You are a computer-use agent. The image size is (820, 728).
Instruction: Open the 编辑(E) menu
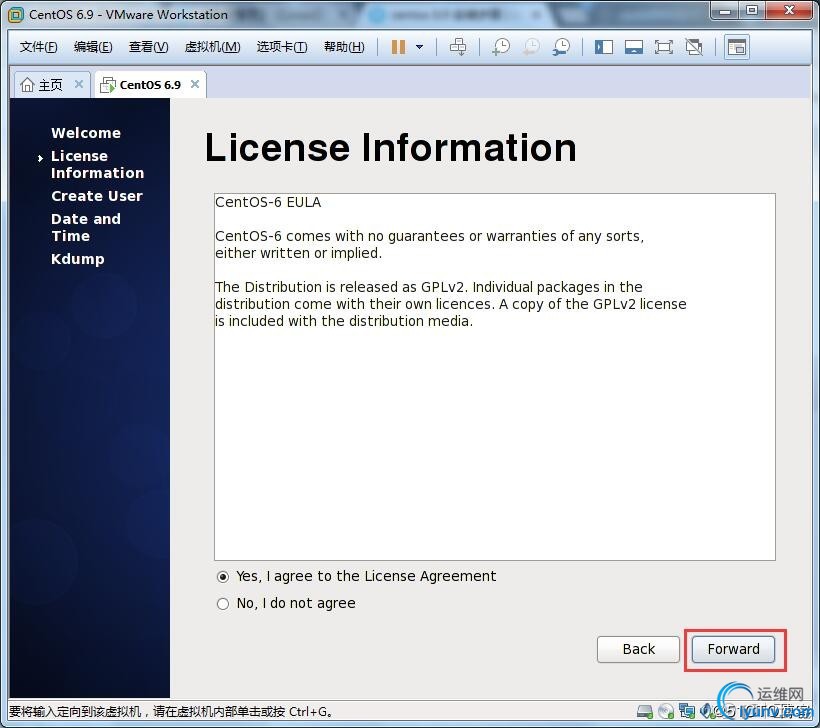(93, 47)
